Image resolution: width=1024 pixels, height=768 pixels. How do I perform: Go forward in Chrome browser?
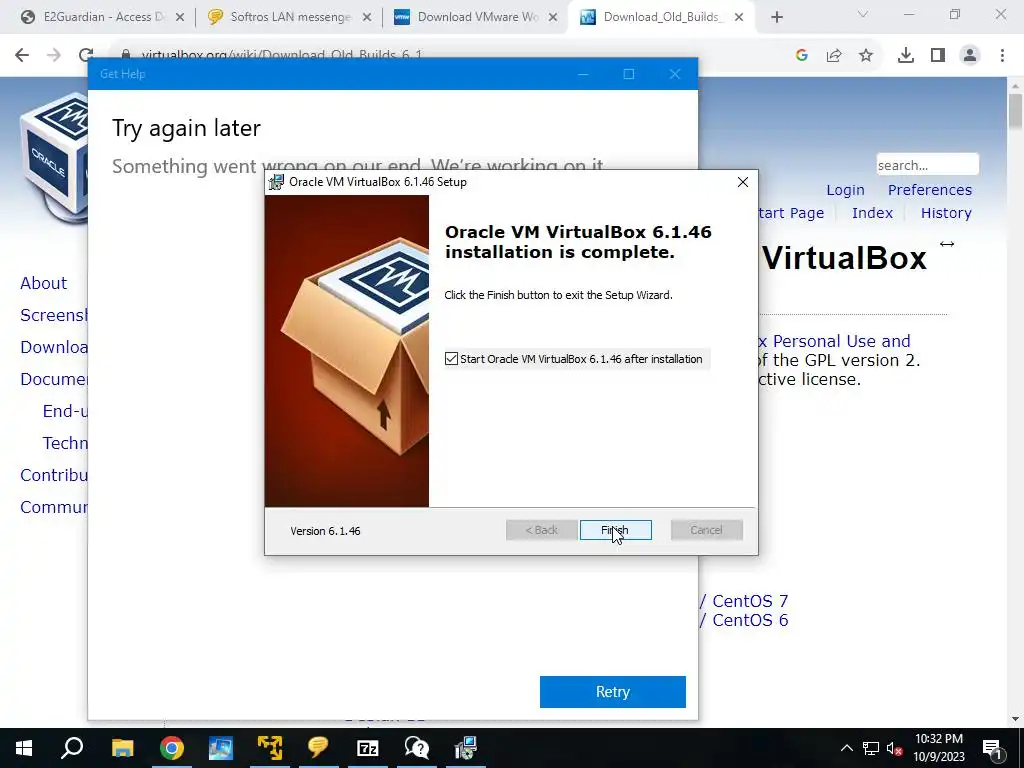54,56
